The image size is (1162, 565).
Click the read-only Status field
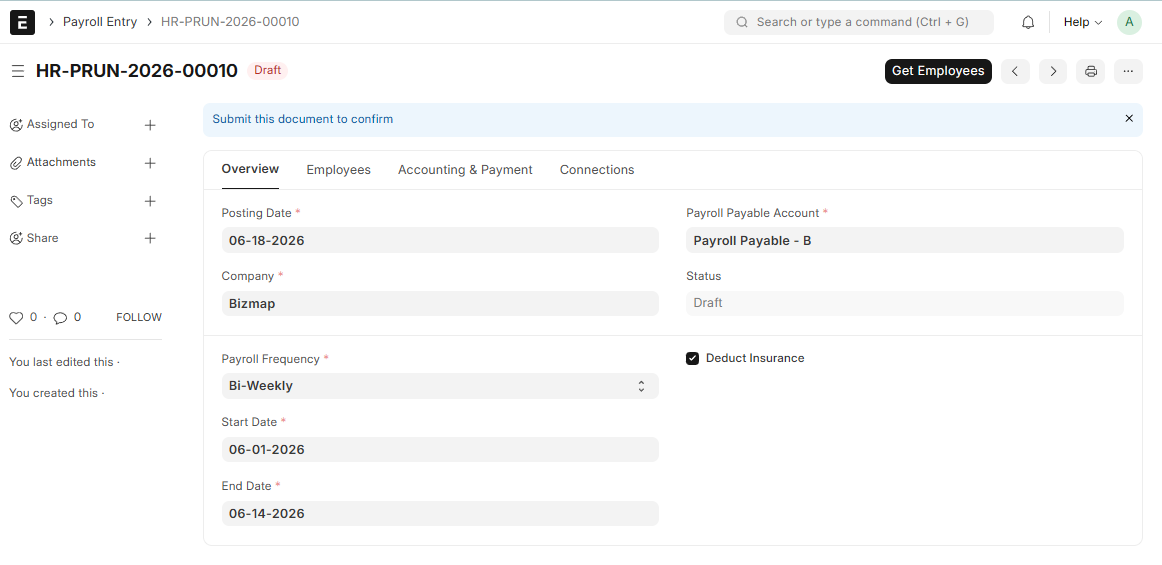click(905, 303)
